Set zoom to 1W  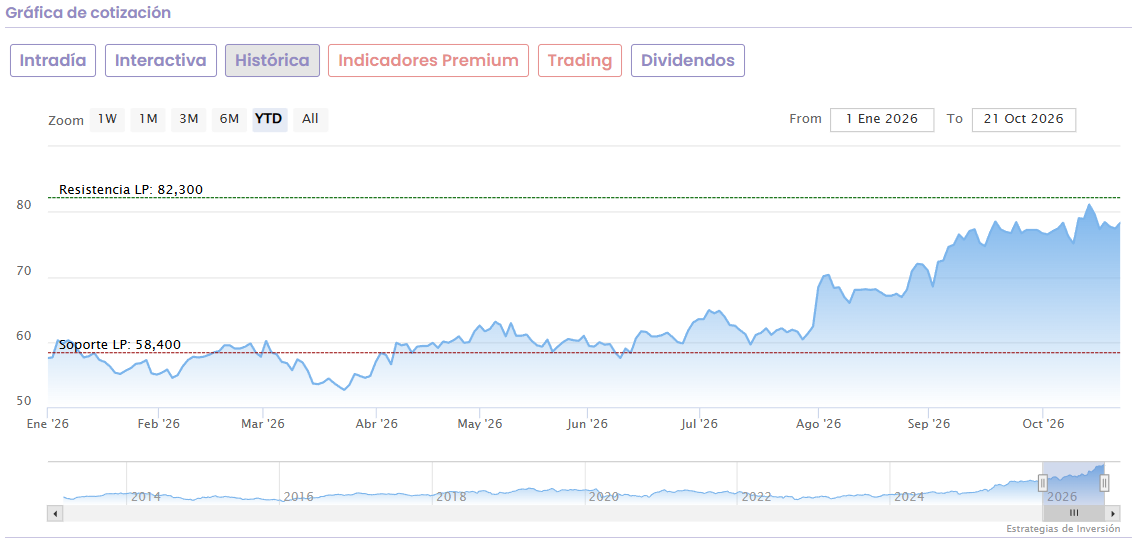(x=108, y=119)
